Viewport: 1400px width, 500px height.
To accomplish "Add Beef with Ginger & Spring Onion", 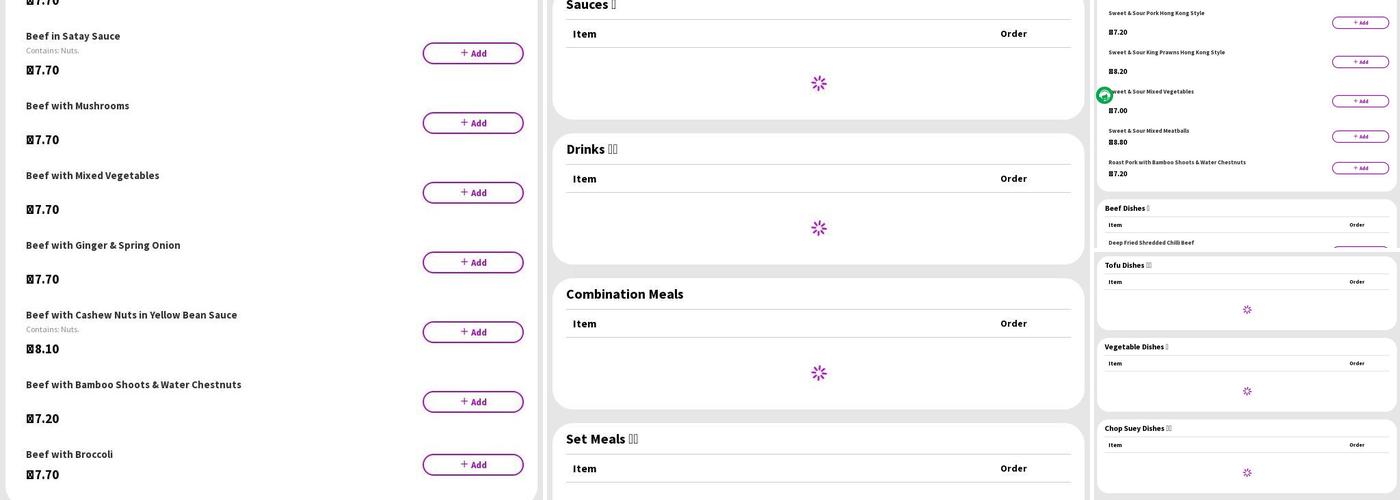I will coord(472,262).
